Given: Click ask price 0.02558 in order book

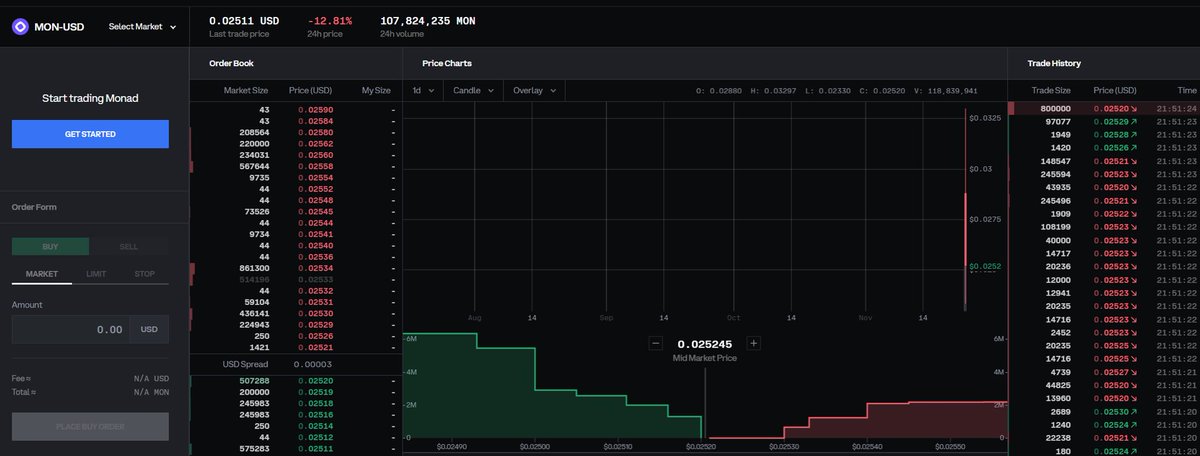Looking at the screenshot, I should (x=316, y=166).
